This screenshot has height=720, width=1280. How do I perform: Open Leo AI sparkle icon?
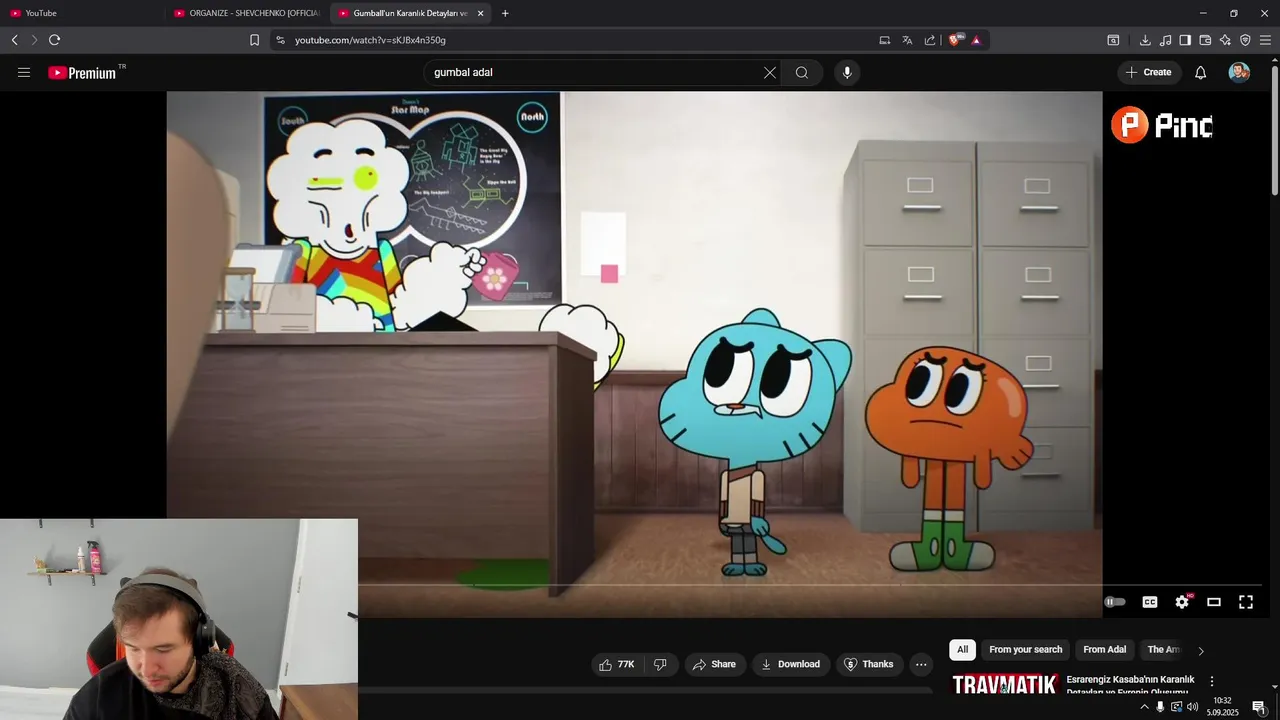pyautogui.click(x=1225, y=40)
